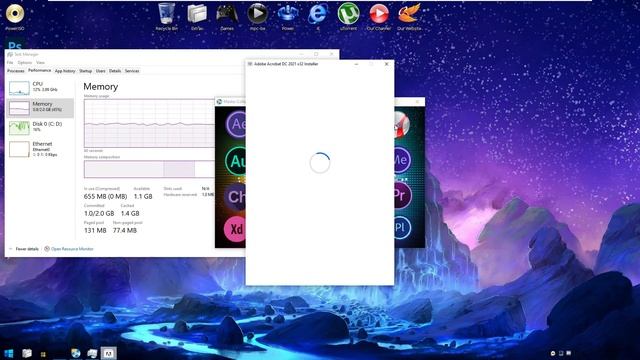Click the 1.1 GB available memory value

(x=143, y=196)
